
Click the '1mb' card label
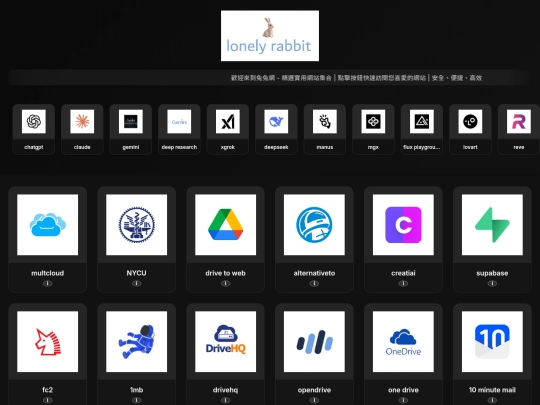click(x=136, y=390)
